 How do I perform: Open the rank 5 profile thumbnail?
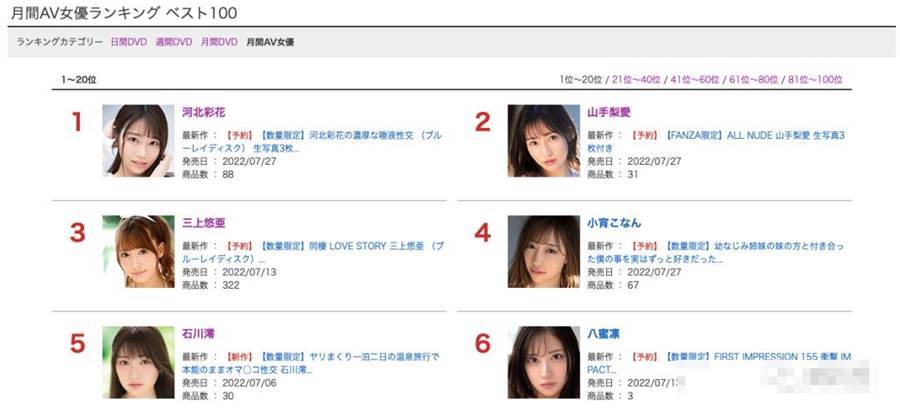coord(138,362)
